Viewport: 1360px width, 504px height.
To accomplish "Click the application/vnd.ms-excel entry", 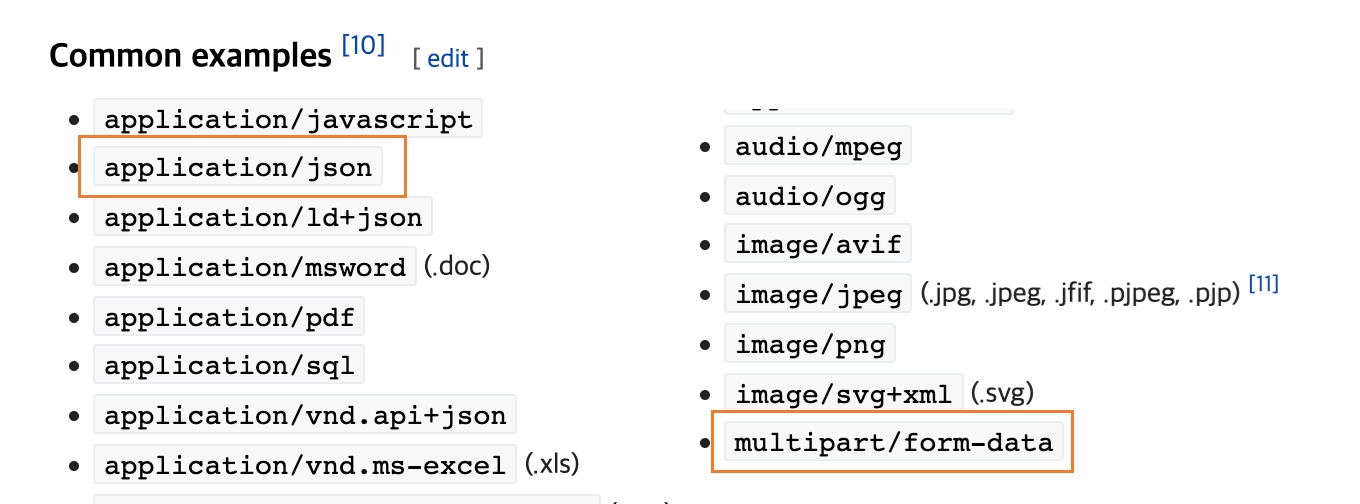I will pos(305,465).
